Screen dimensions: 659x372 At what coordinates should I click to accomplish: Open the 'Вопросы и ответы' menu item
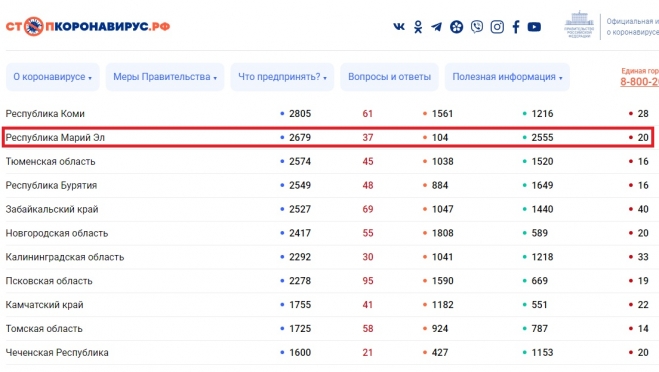tap(389, 77)
